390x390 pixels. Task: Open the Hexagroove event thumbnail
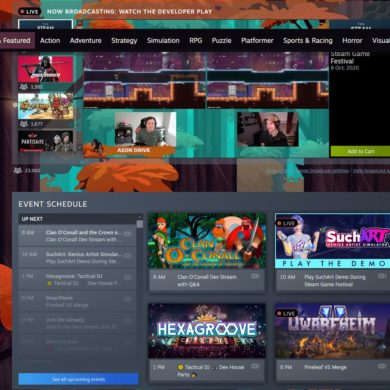[x=207, y=331]
